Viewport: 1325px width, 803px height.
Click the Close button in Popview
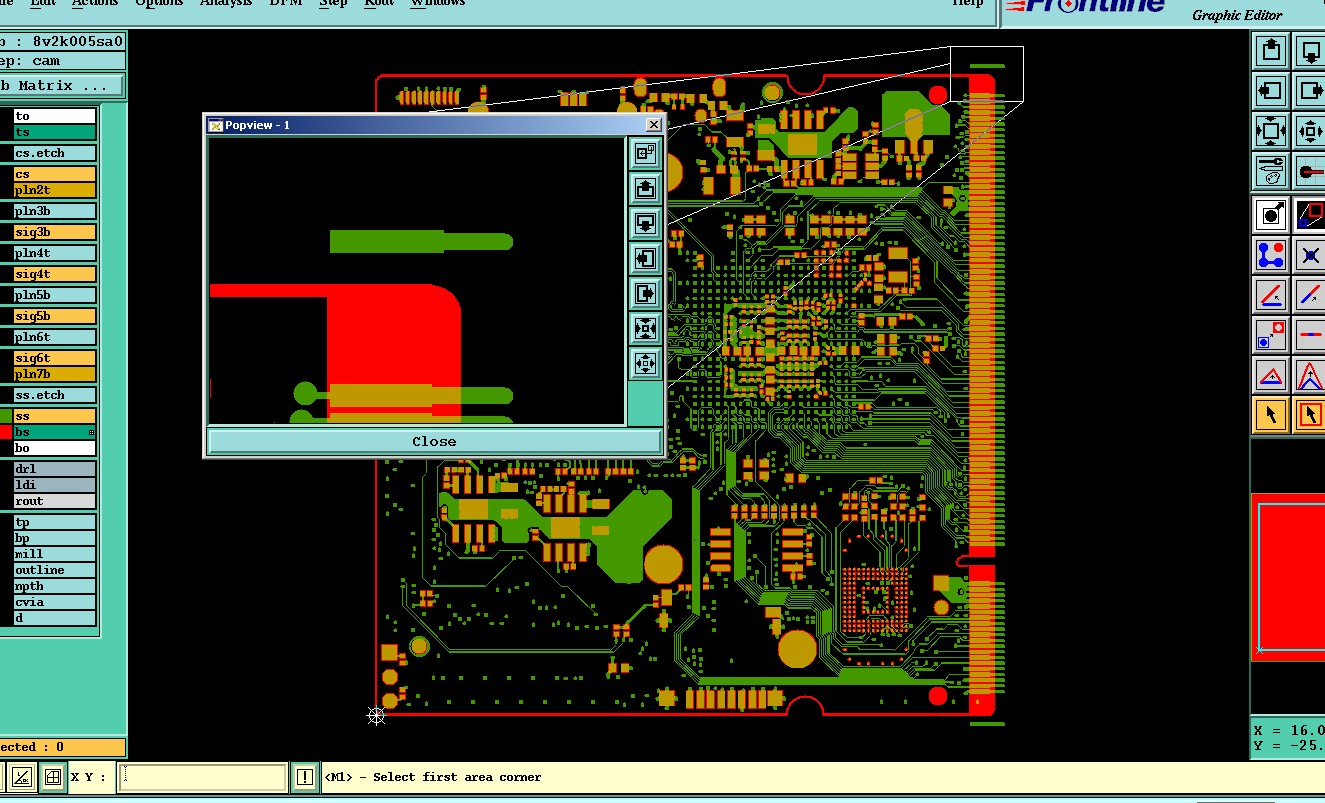[x=434, y=441]
